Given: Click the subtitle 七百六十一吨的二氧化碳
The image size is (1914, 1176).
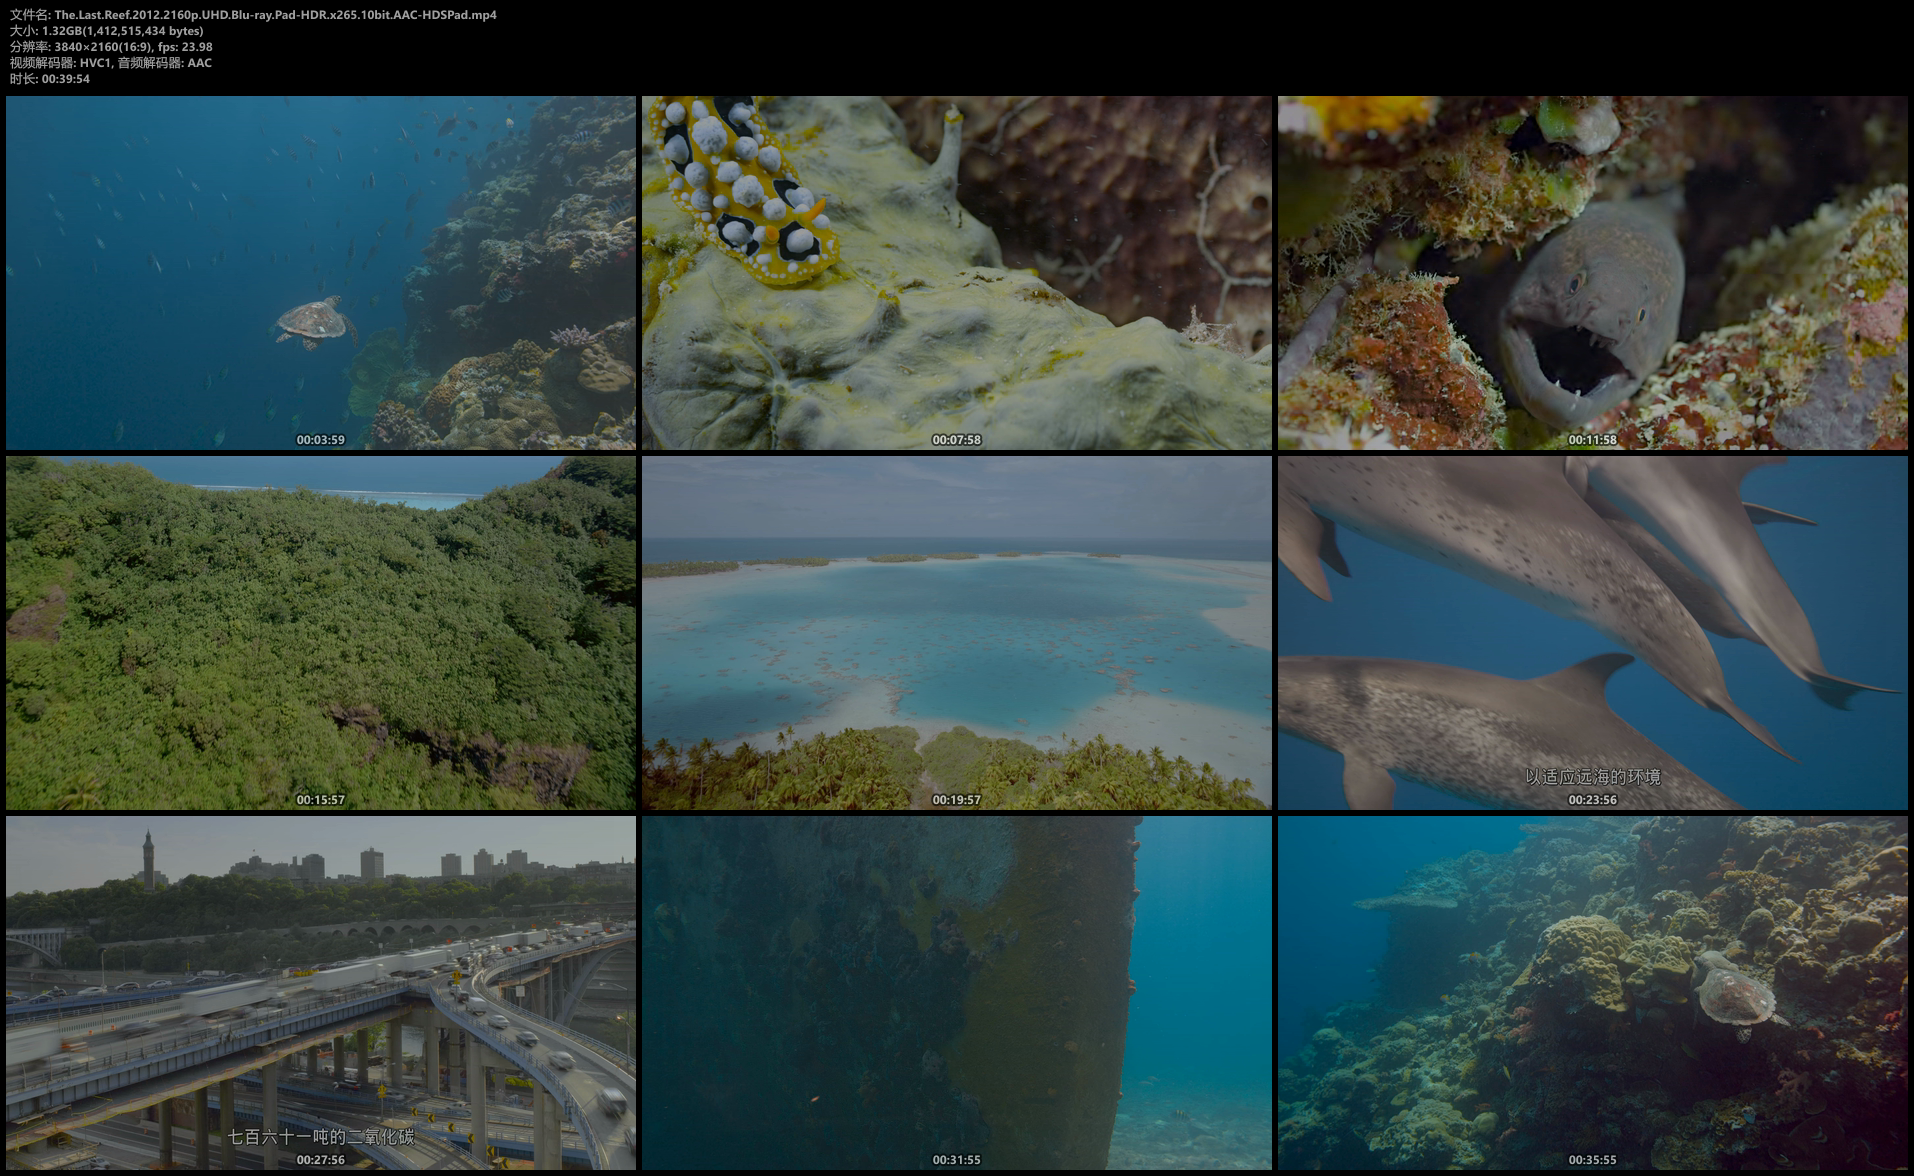Looking at the screenshot, I should [x=320, y=1137].
